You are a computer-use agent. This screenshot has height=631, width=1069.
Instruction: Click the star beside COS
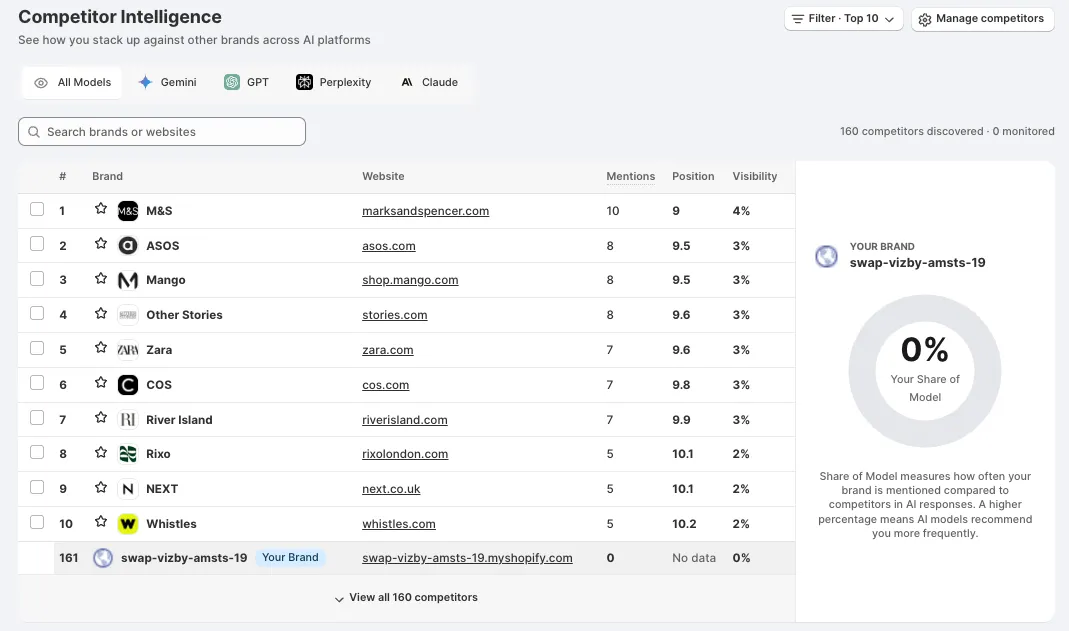pos(101,382)
